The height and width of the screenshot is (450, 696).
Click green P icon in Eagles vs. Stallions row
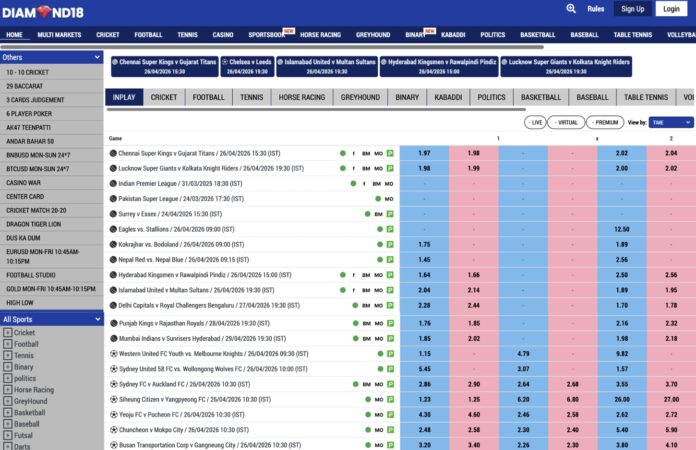(x=390, y=229)
